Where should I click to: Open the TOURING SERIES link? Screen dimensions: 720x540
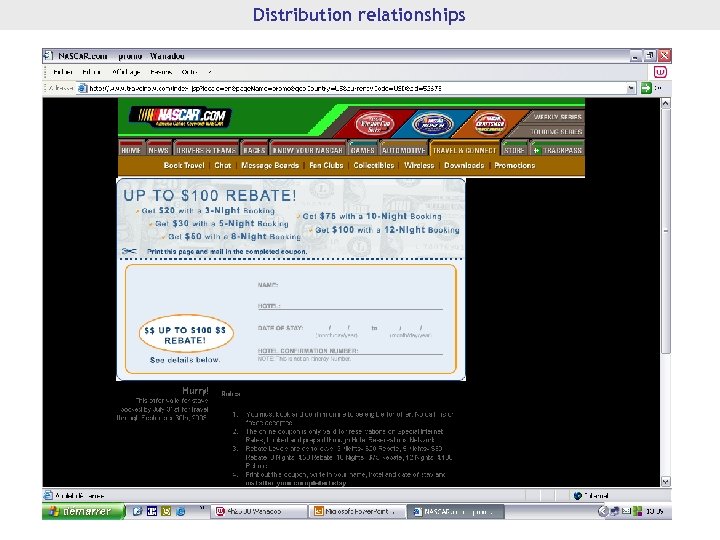tap(557, 132)
